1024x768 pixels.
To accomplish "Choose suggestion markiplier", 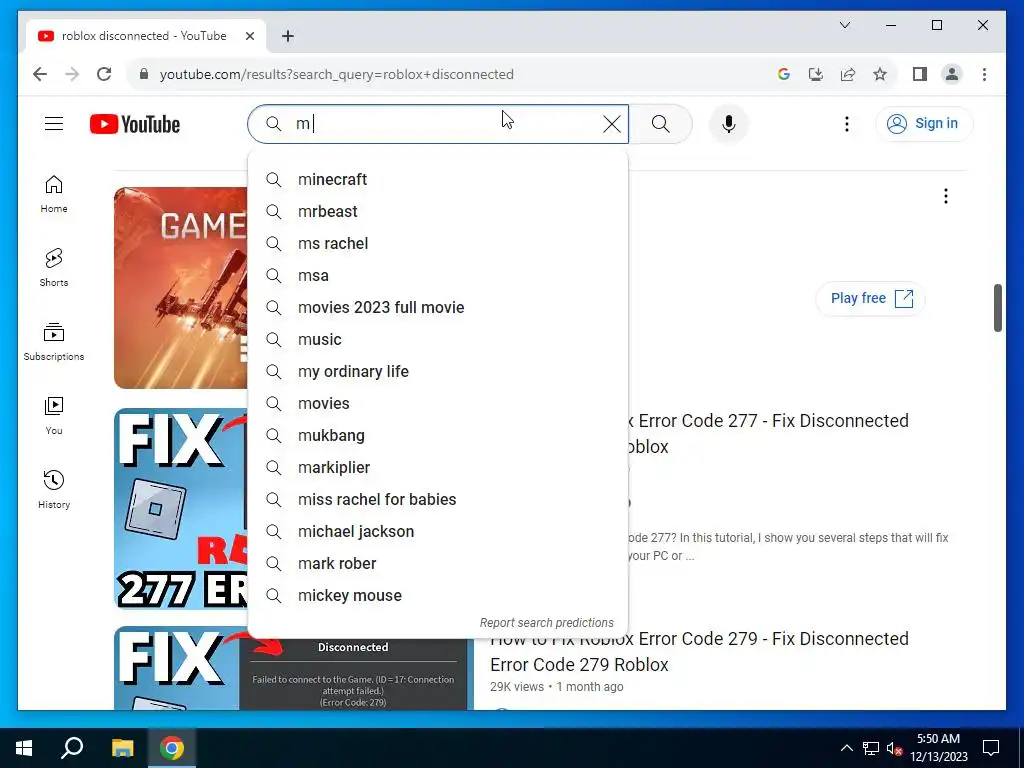I will point(438,468).
